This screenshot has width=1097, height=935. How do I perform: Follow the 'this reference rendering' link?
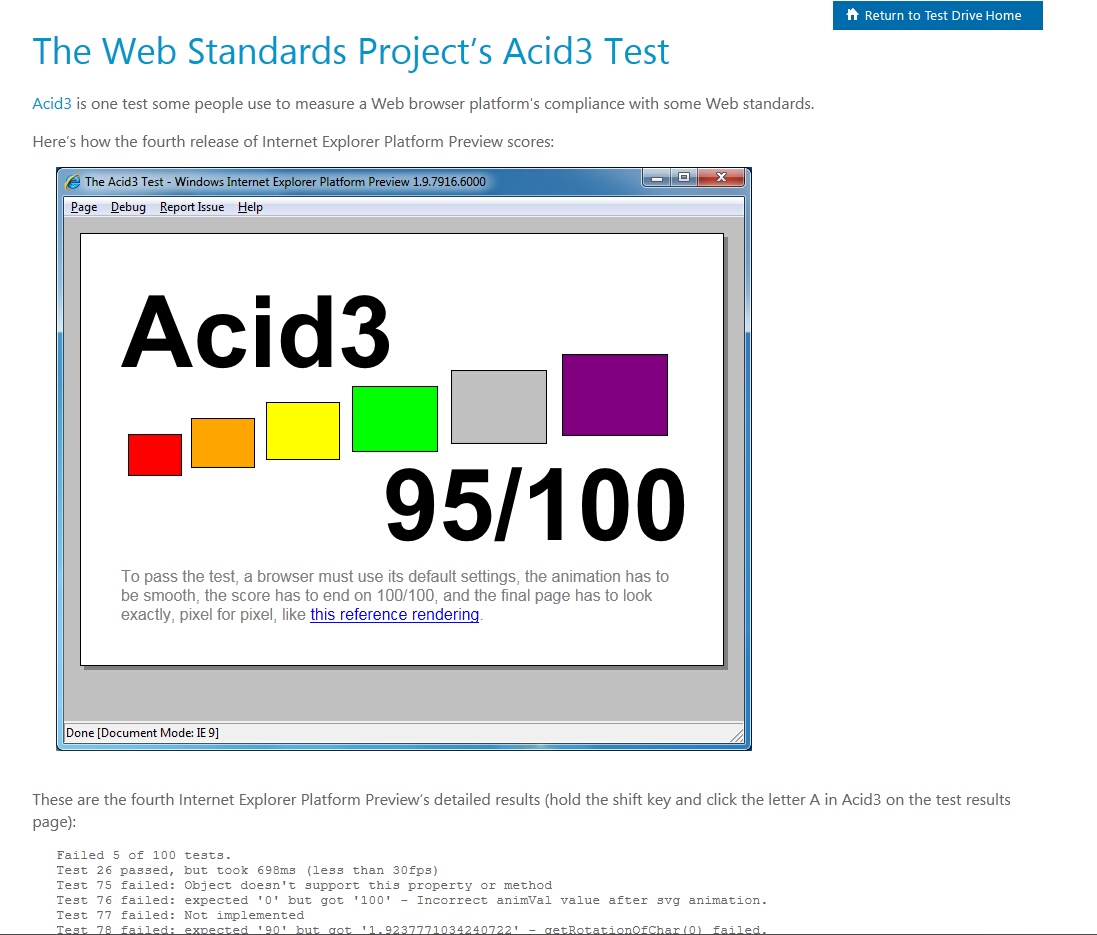(x=395, y=614)
